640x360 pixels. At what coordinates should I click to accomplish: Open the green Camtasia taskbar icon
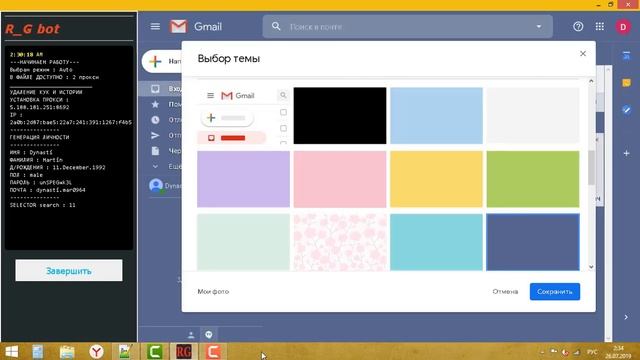point(154,351)
